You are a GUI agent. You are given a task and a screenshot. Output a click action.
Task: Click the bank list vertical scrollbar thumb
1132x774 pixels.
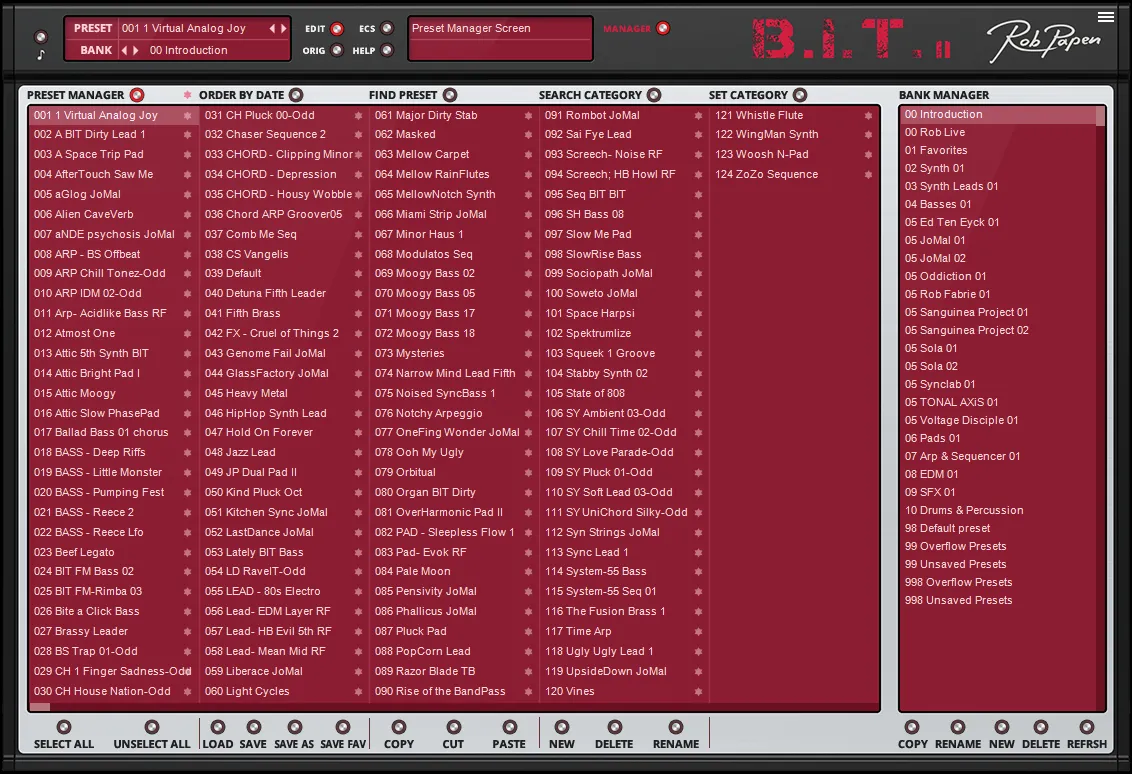click(x=1101, y=116)
